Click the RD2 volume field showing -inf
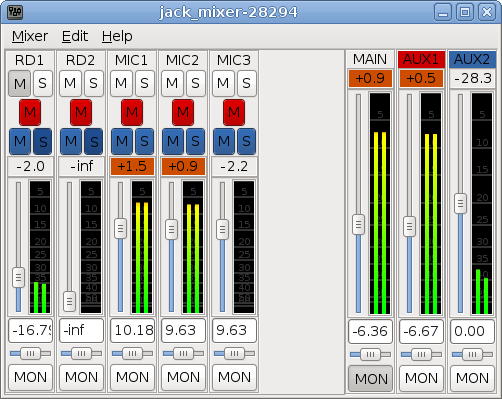The width and height of the screenshot is (502, 399). [81, 331]
